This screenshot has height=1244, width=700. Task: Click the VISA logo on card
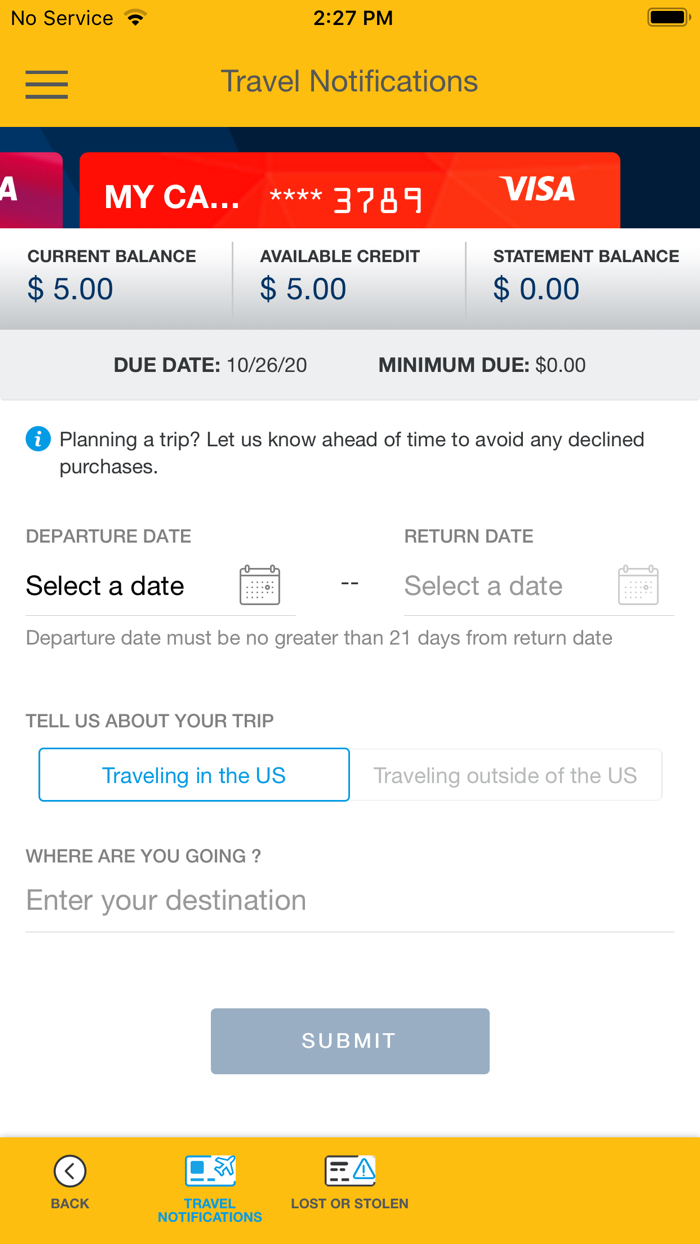coord(538,189)
